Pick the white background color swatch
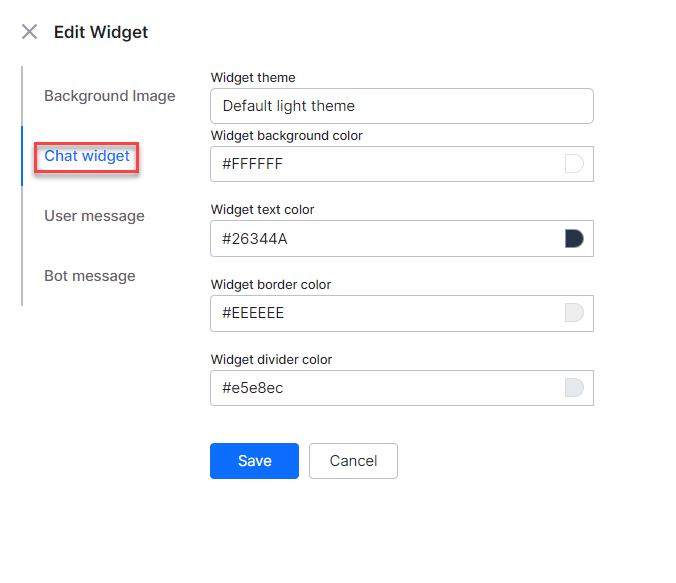This screenshot has width=676, height=583. coord(574,164)
